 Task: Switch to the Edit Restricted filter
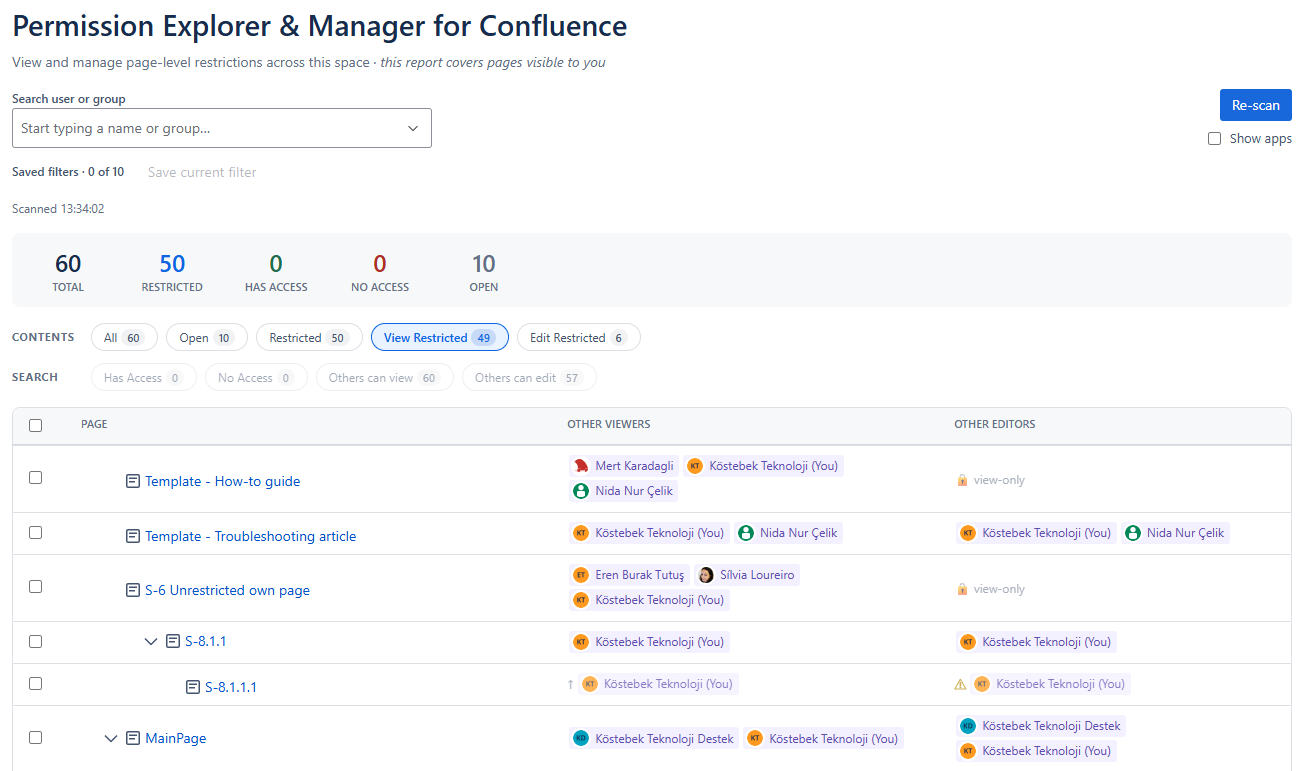click(x=579, y=338)
